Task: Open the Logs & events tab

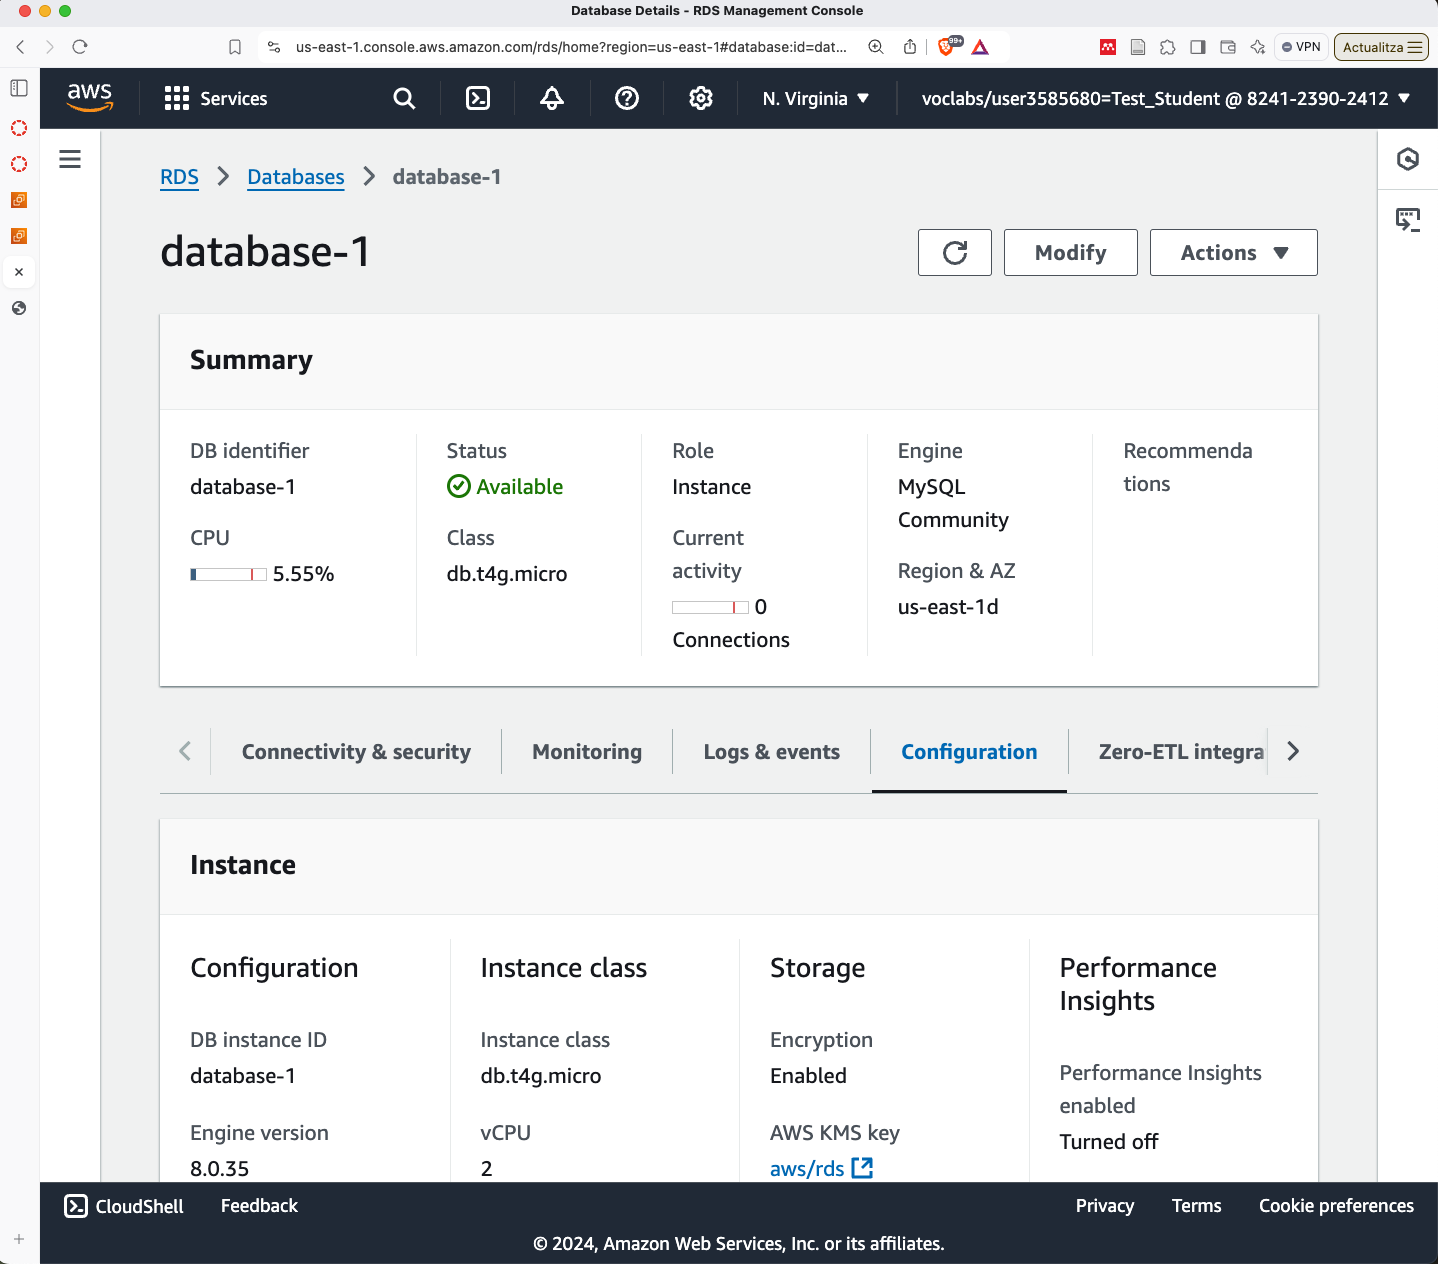Action: tap(772, 752)
